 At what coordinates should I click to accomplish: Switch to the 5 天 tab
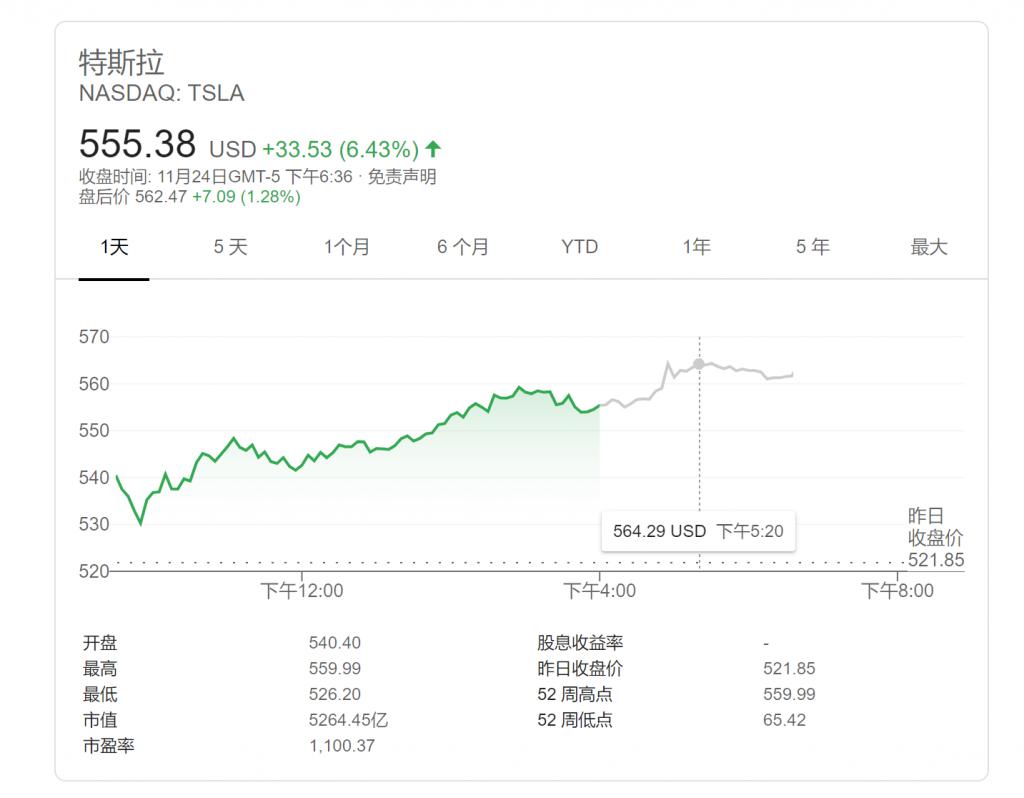click(x=231, y=247)
